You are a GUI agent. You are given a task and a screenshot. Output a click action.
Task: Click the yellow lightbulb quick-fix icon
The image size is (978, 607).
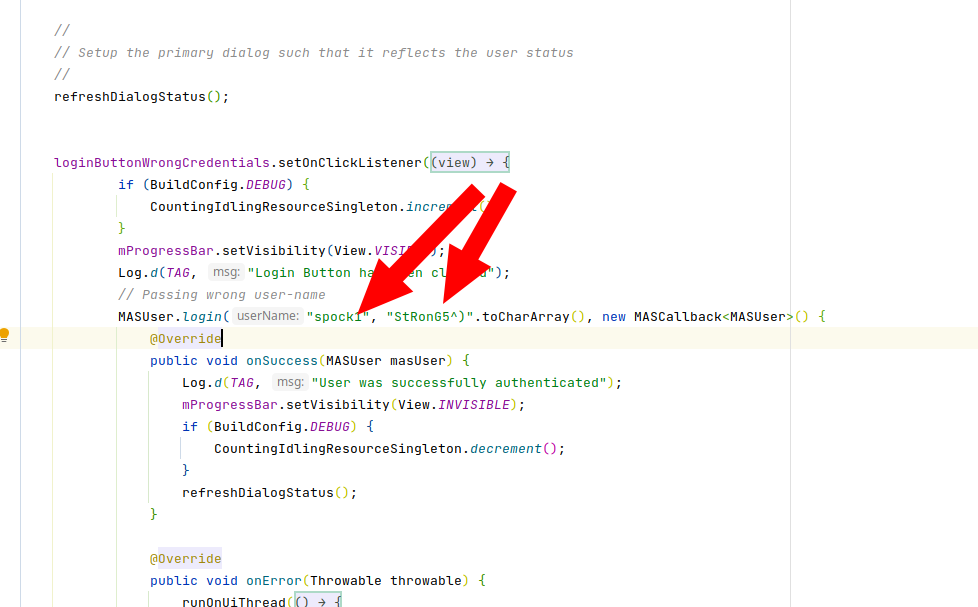(4, 336)
